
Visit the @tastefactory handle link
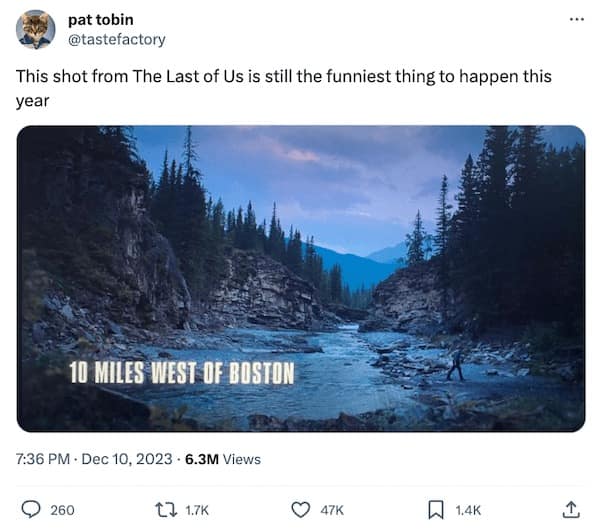[116, 39]
